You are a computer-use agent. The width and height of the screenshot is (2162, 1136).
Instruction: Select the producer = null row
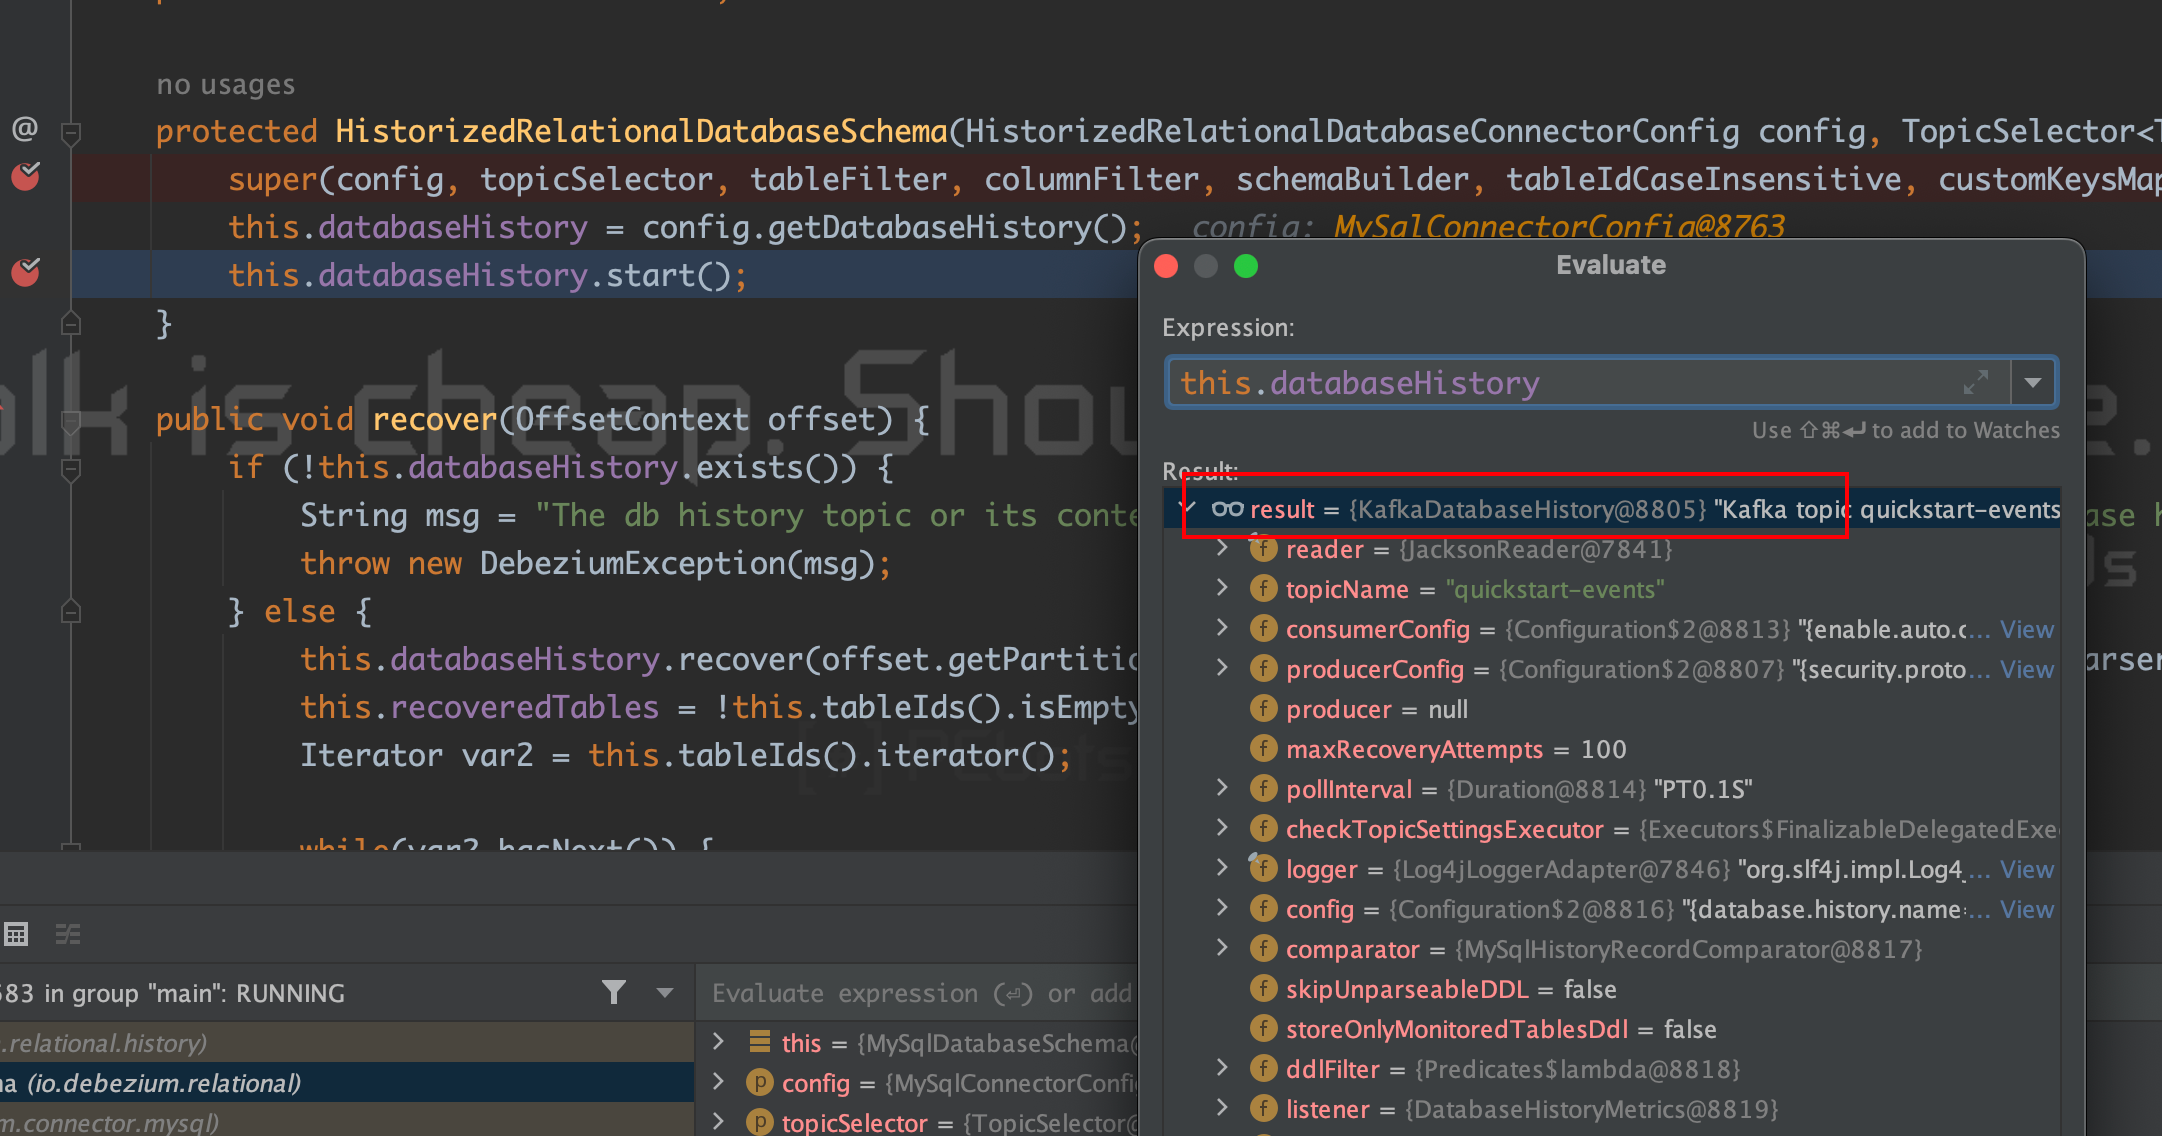(x=1612, y=709)
